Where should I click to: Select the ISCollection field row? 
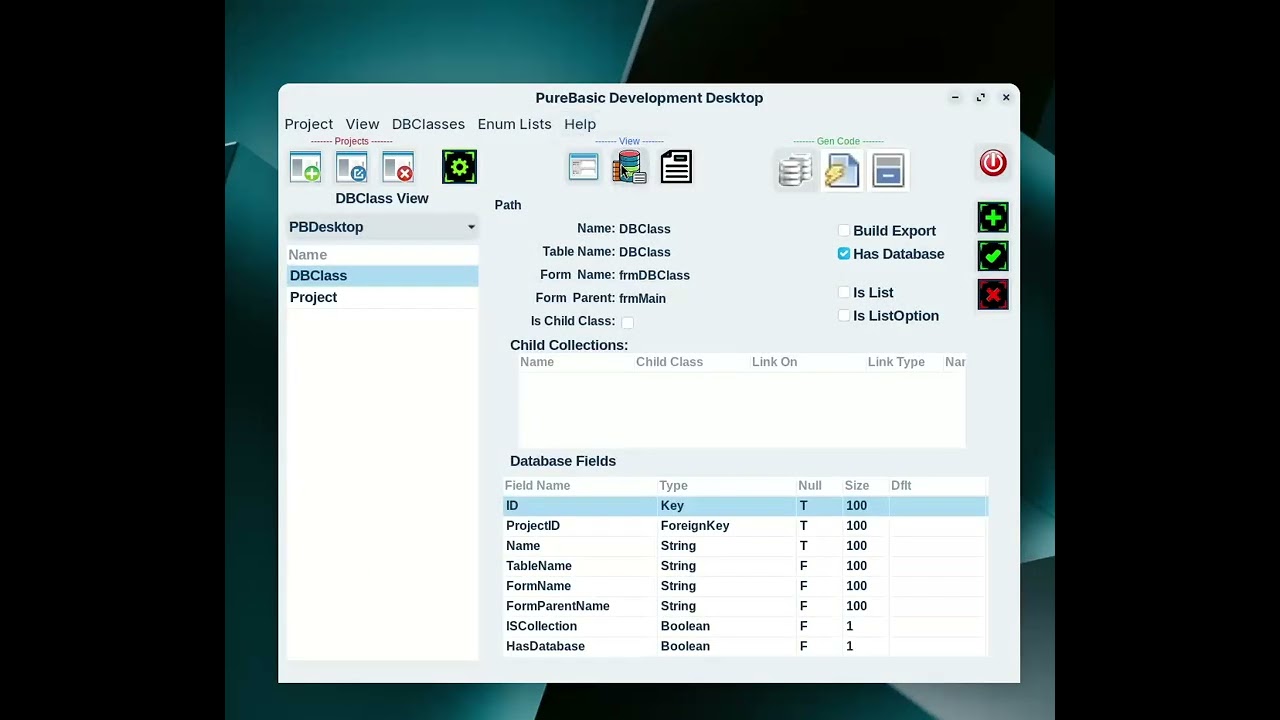pos(745,626)
